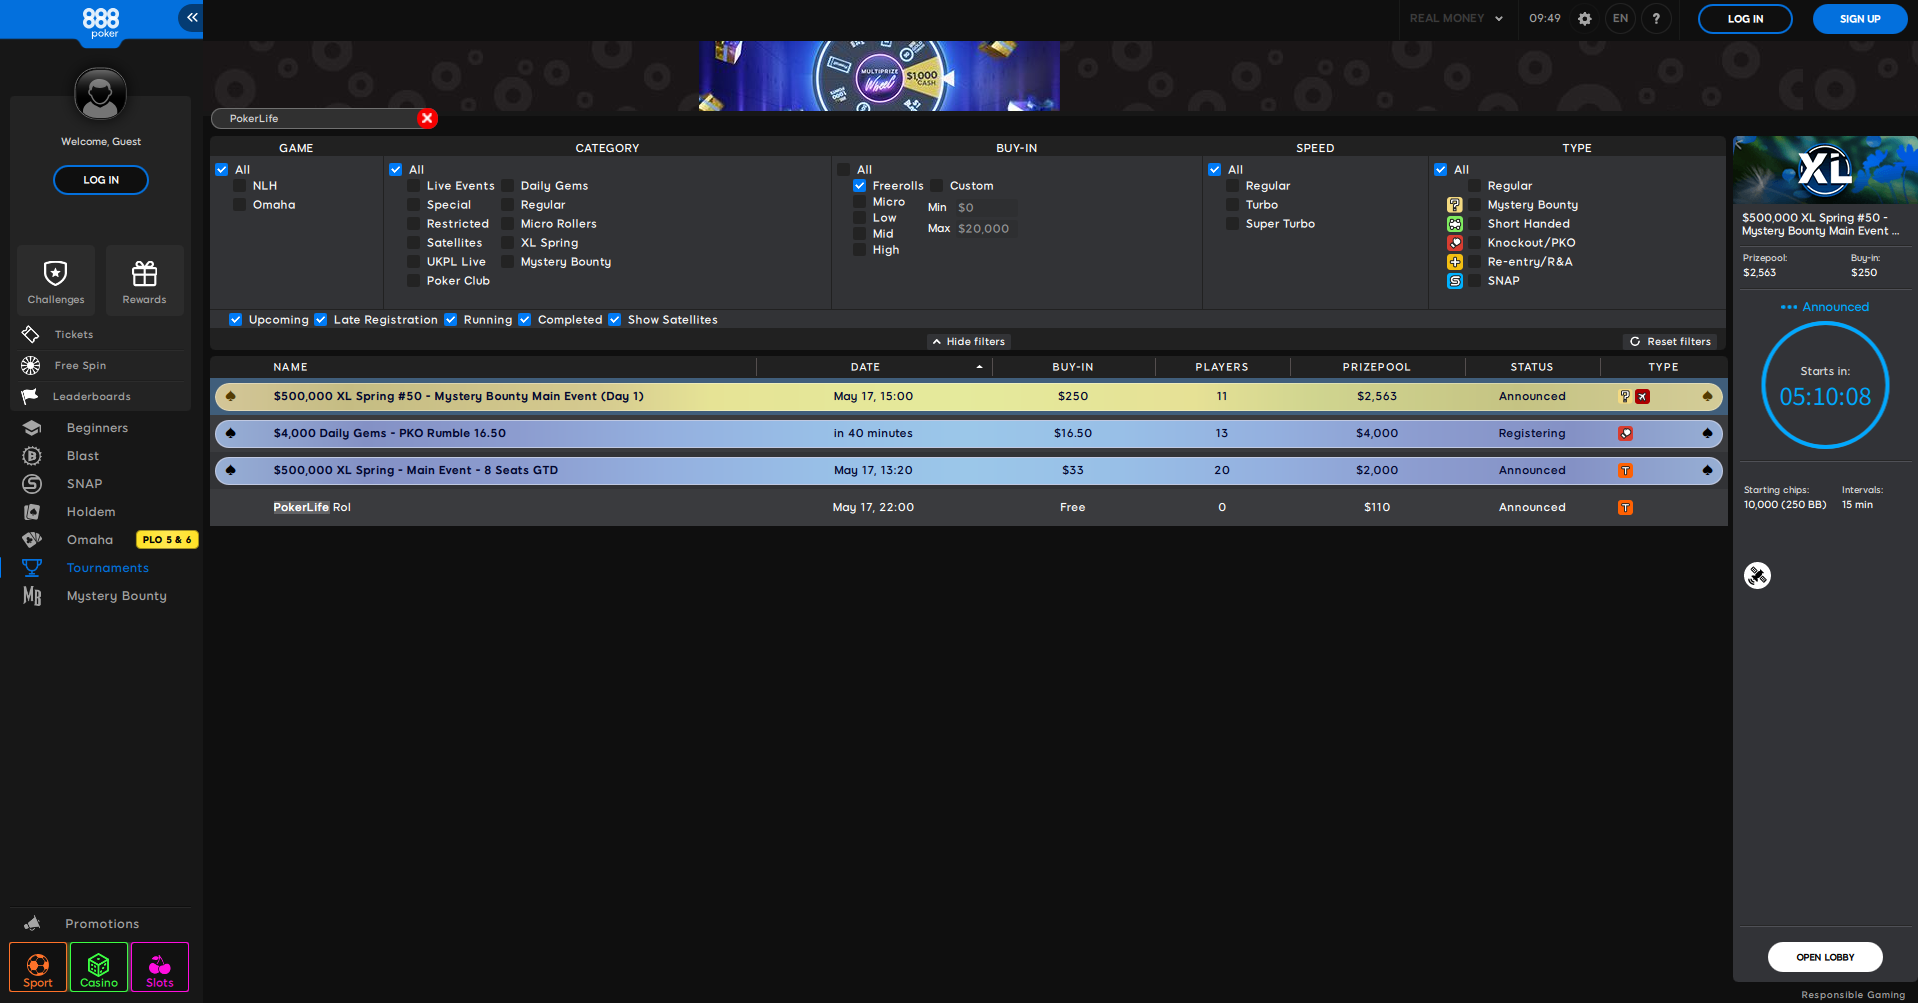Image resolution: width=1918 pixels, height=1003 pixels.
Task: Uncheck the Late Registration checkbox
Action: pyautogui.click(x=321, y=320)
